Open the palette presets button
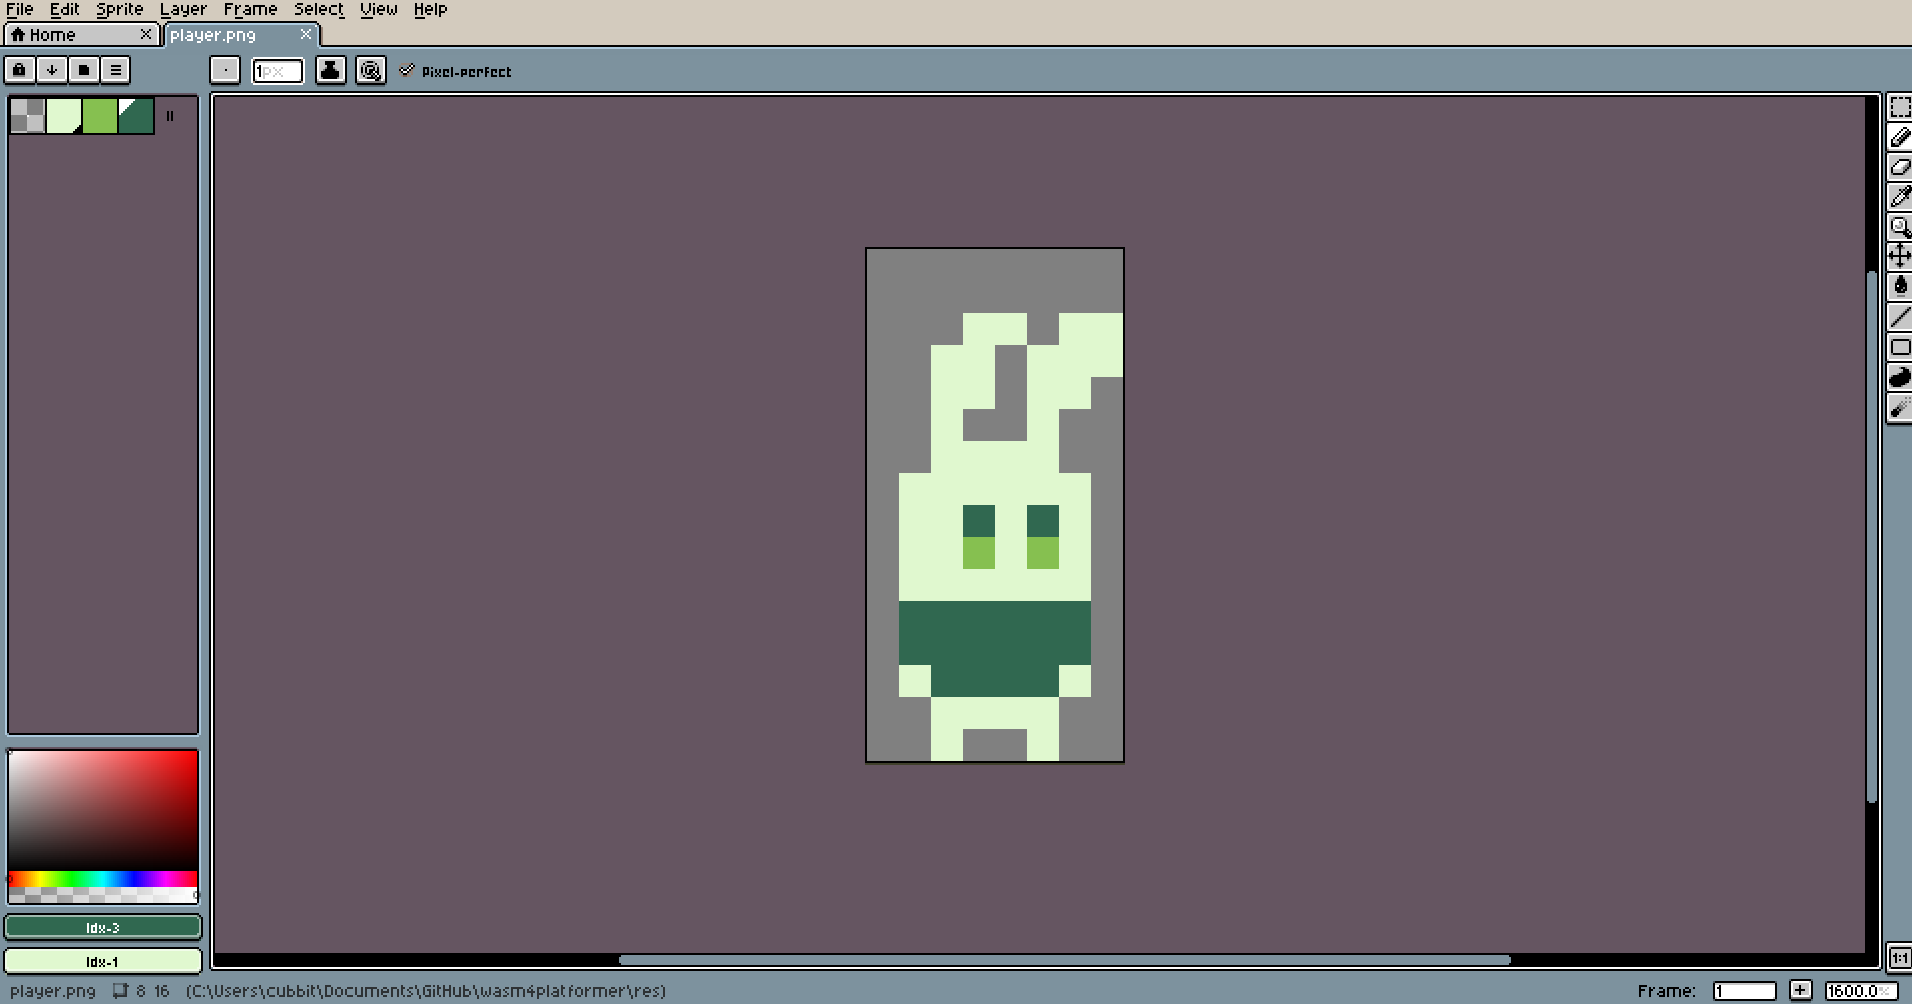 (x=84, y=70)
